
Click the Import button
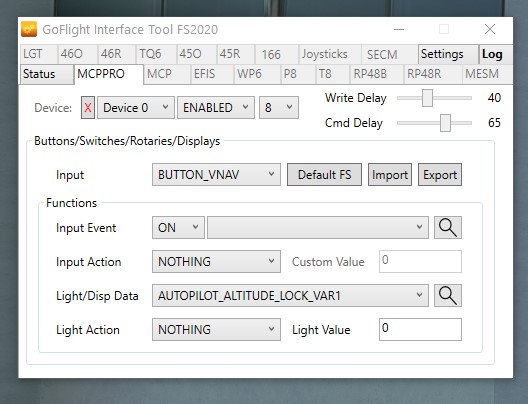tap(390, 175)
